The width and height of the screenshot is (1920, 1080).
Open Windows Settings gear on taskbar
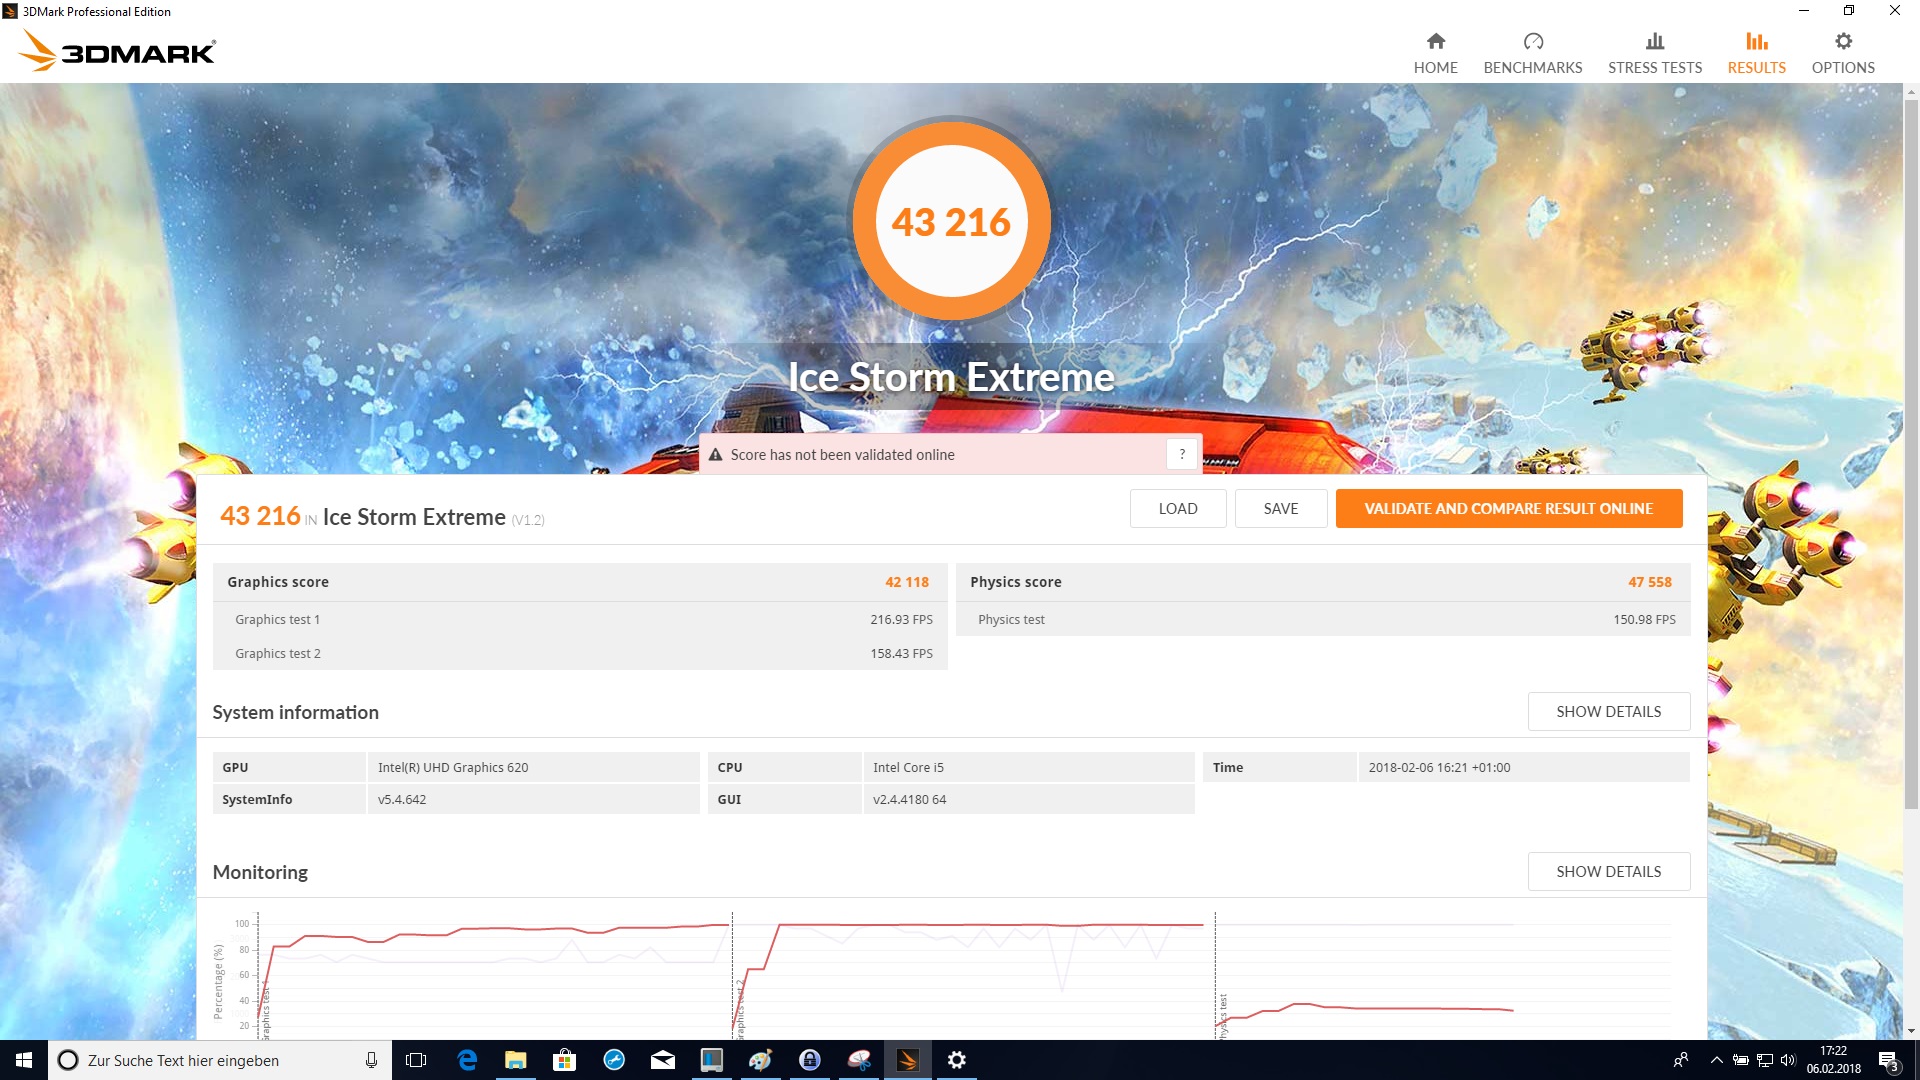956,1060
